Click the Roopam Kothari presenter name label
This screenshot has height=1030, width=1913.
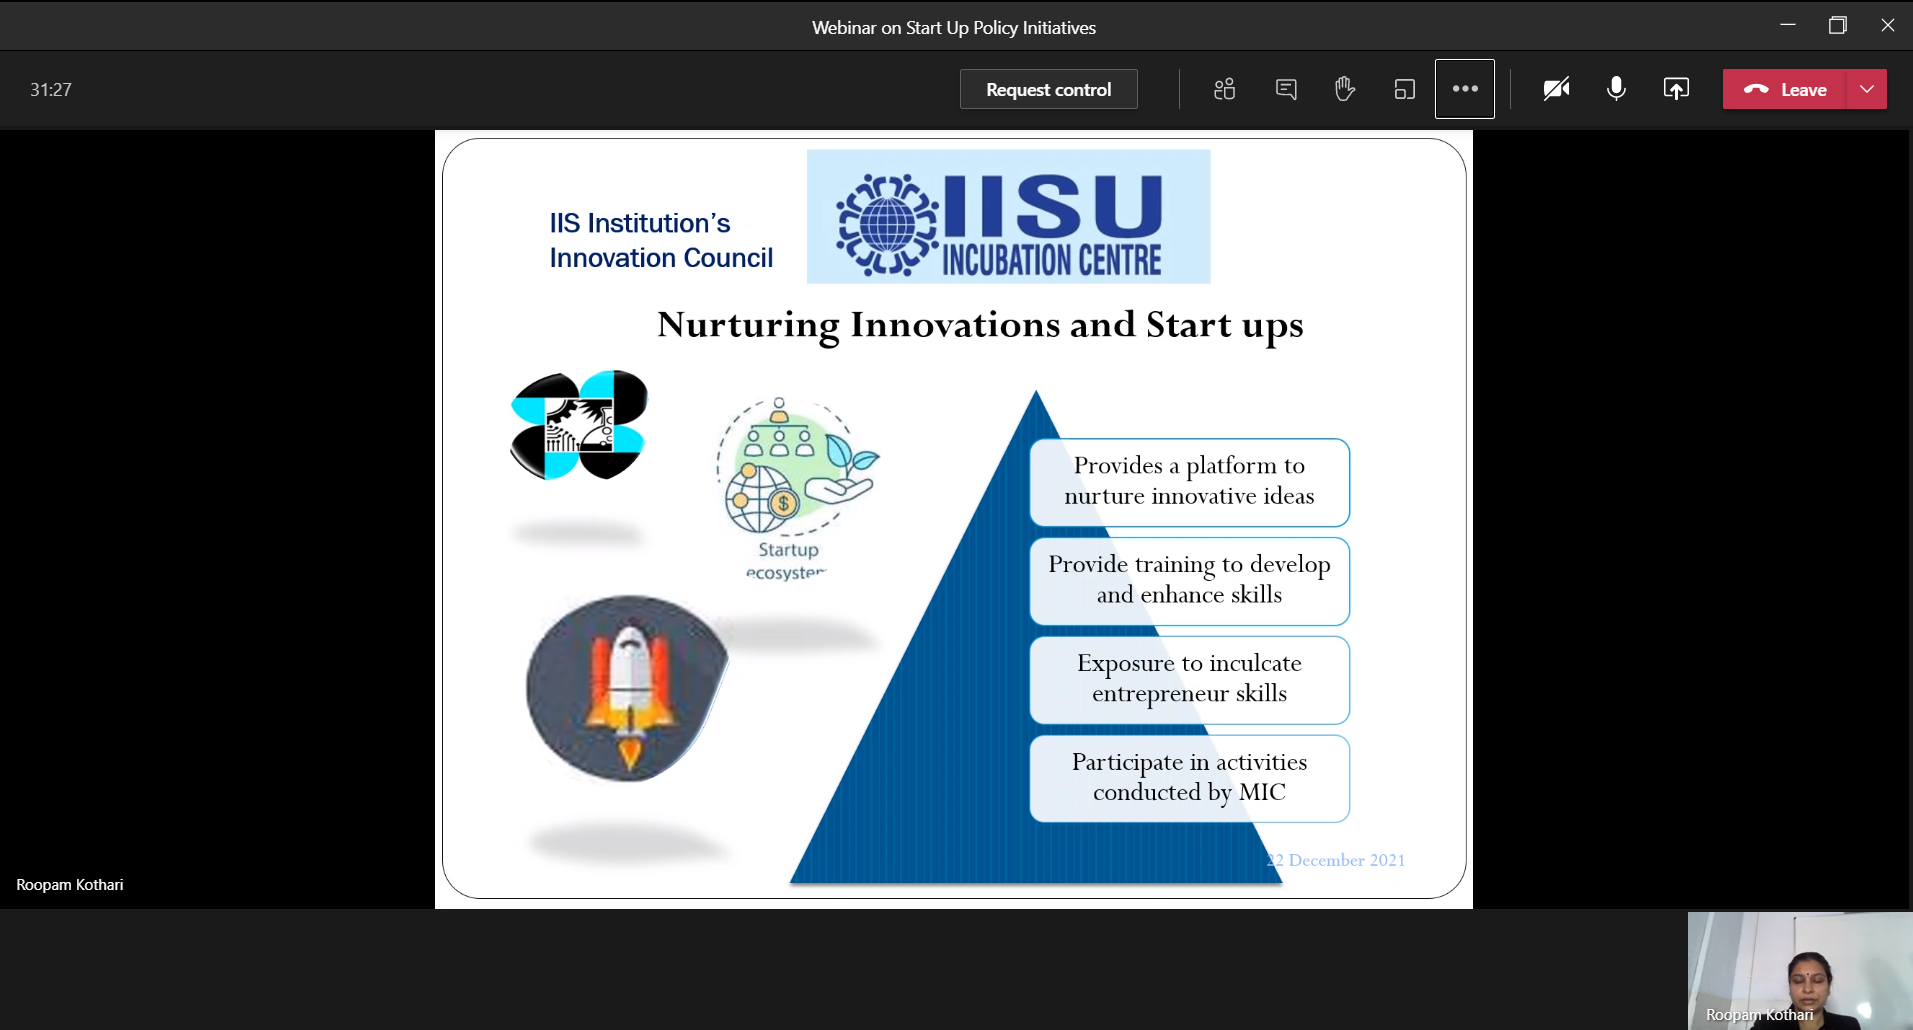[70, 885]
